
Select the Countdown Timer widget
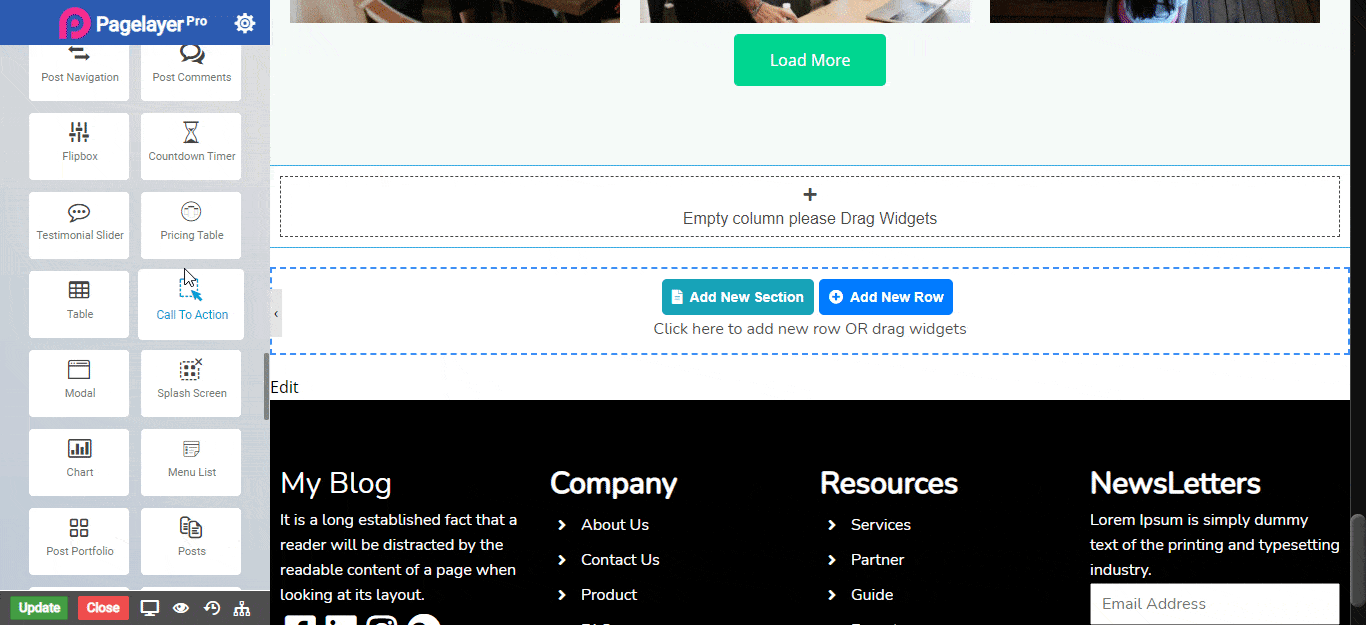[191, 146]
